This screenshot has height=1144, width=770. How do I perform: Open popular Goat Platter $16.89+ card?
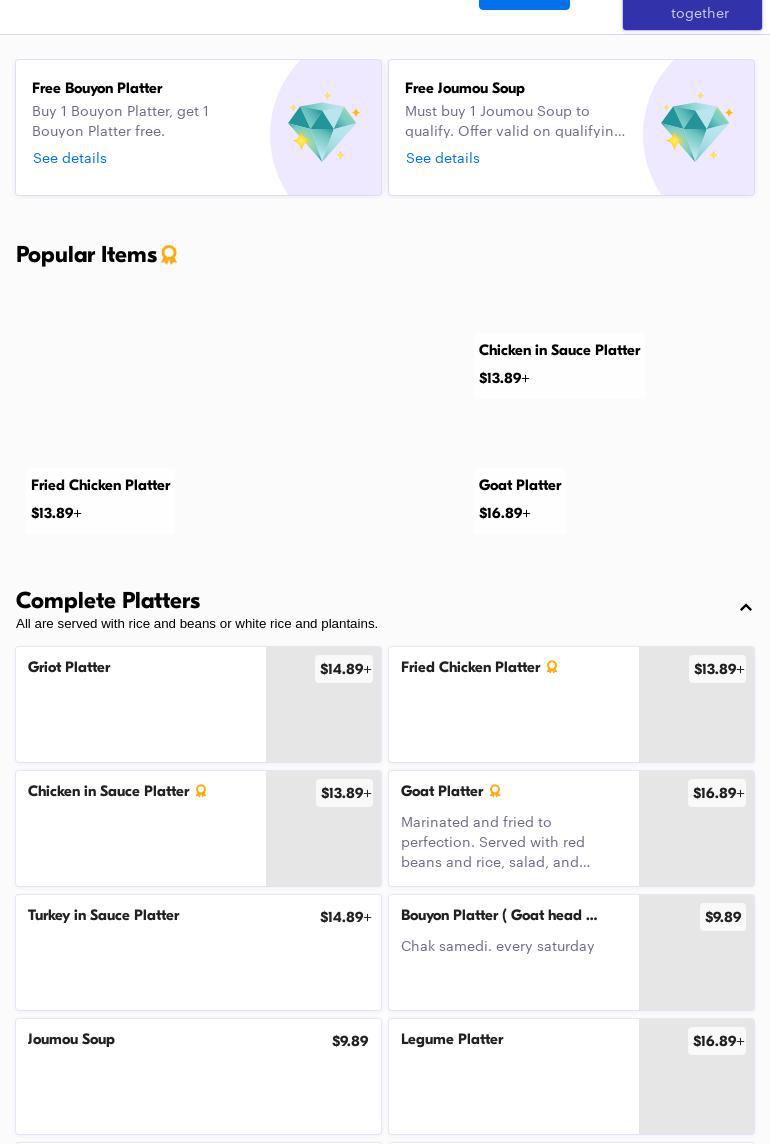pyautogui.click(x=520, y=499)
